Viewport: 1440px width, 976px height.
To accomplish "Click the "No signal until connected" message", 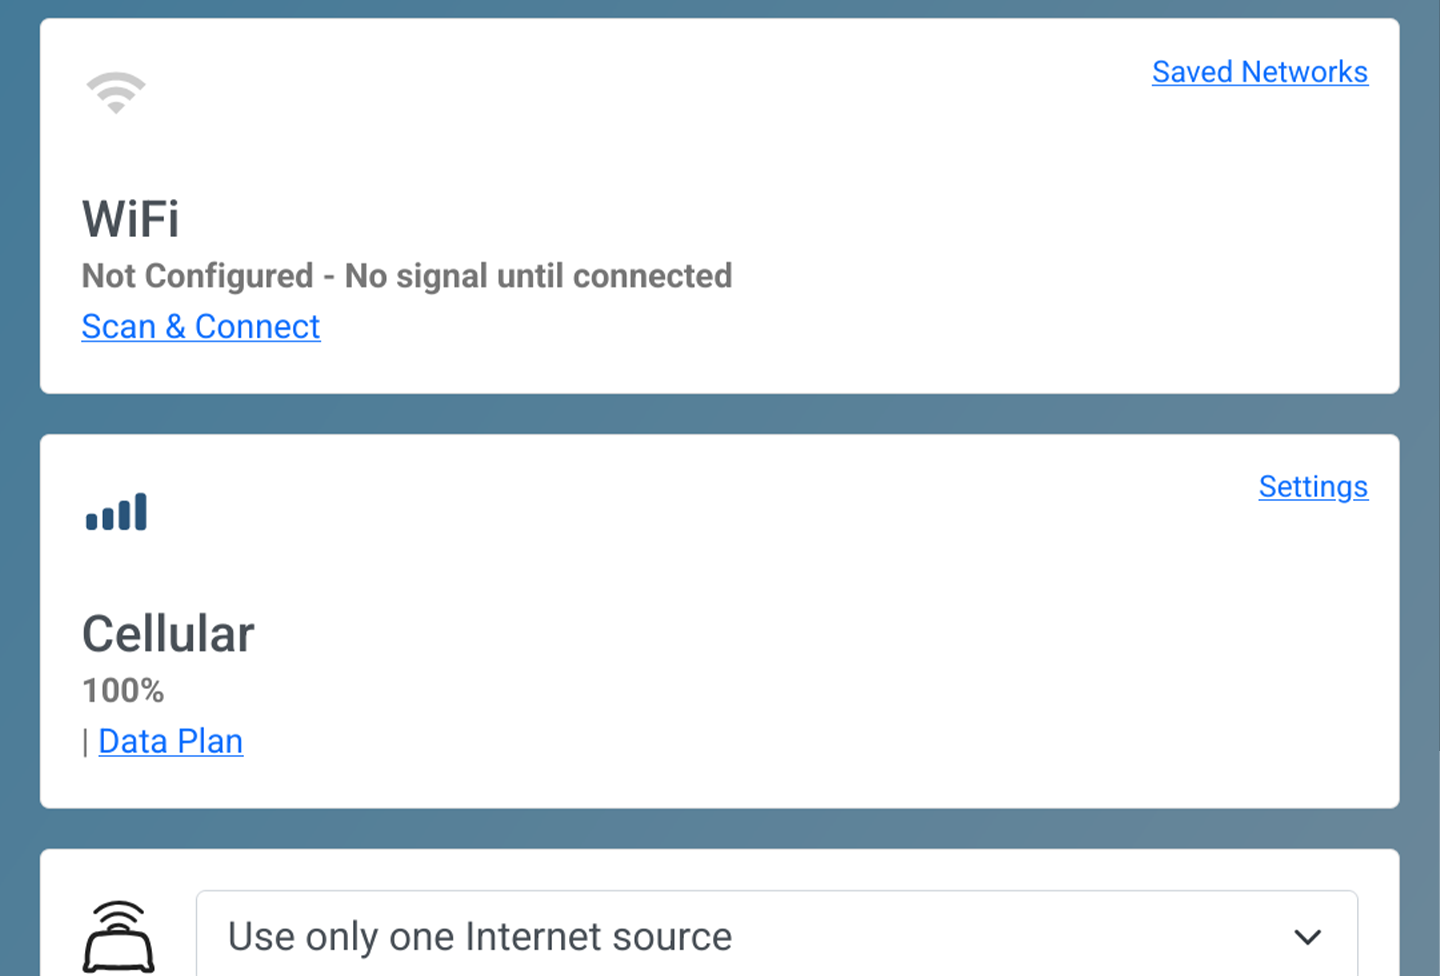I will pos(538,276).
